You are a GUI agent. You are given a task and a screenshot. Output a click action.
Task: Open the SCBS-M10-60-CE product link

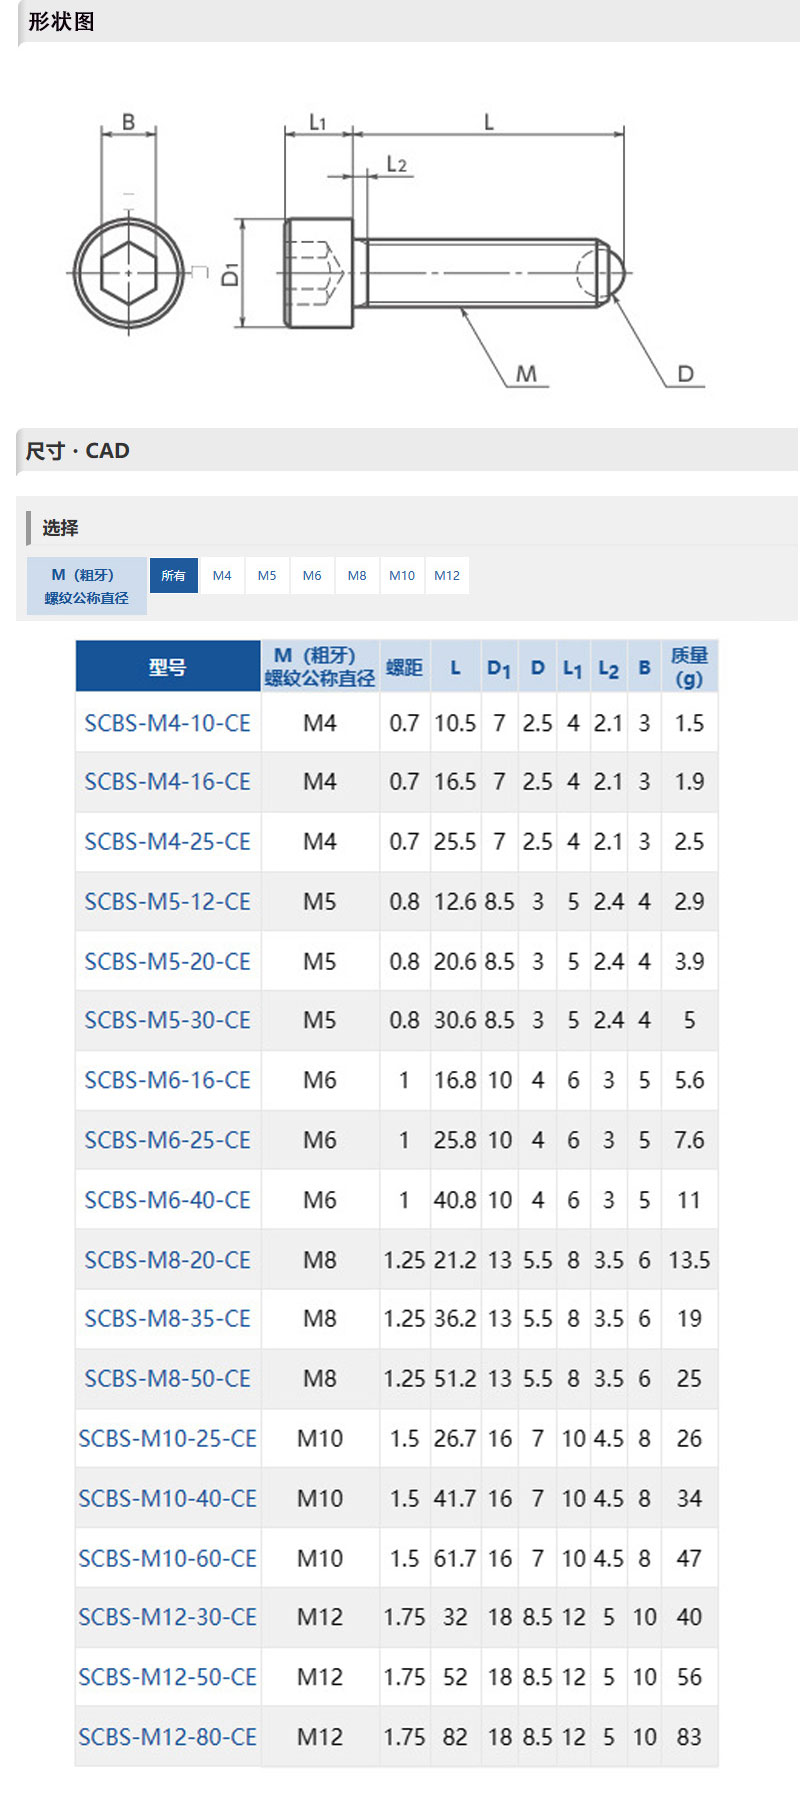coord(168,1558)
